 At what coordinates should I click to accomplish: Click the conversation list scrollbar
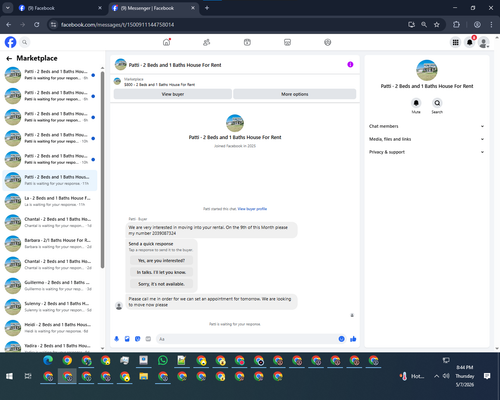(102, 170)
